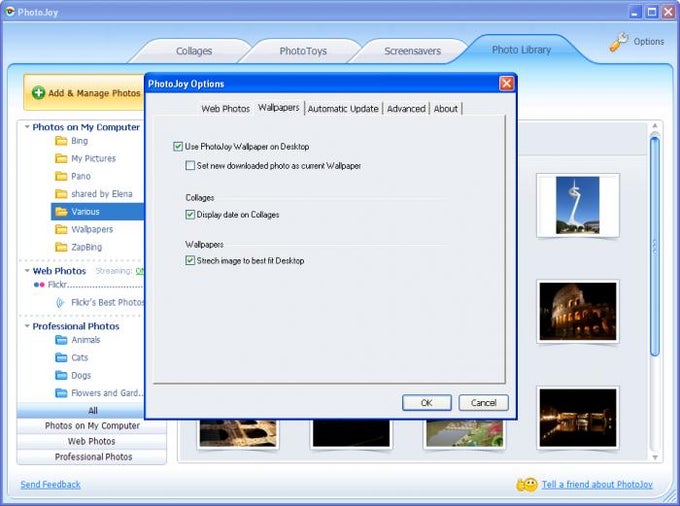Click the Pano folder icon

[x=61, y=176]
